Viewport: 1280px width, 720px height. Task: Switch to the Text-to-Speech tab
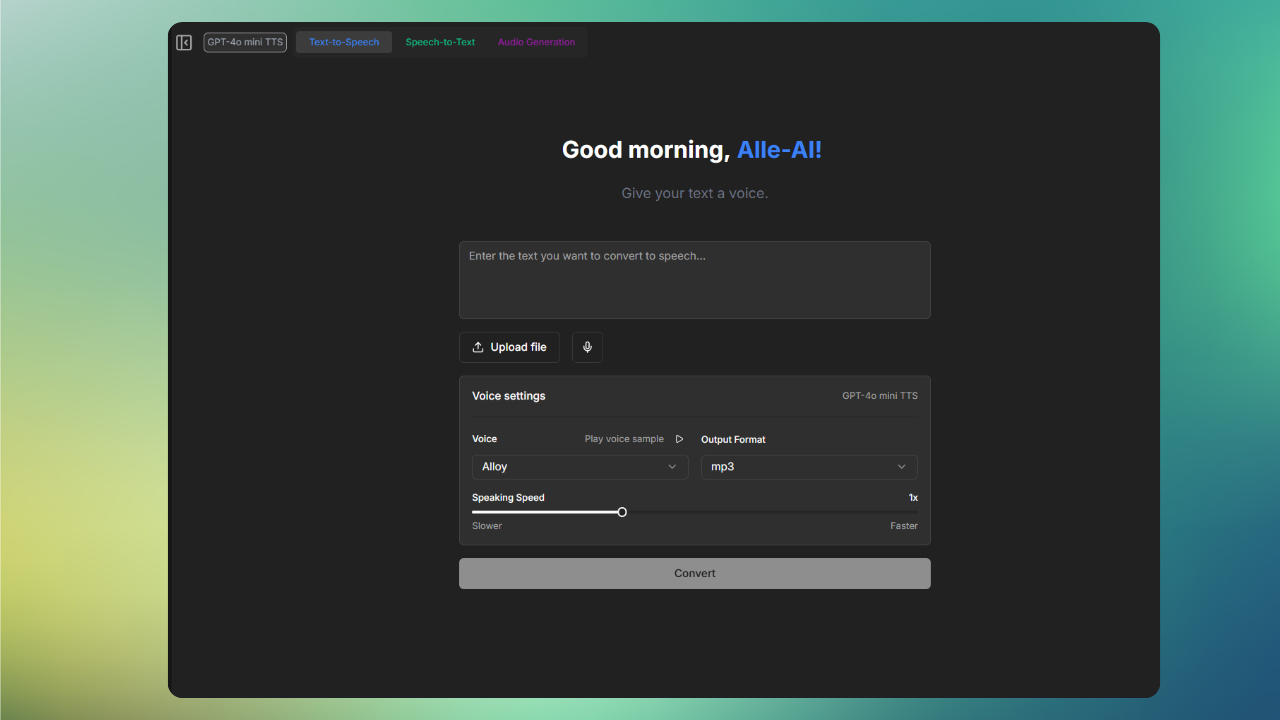point(344,42)
